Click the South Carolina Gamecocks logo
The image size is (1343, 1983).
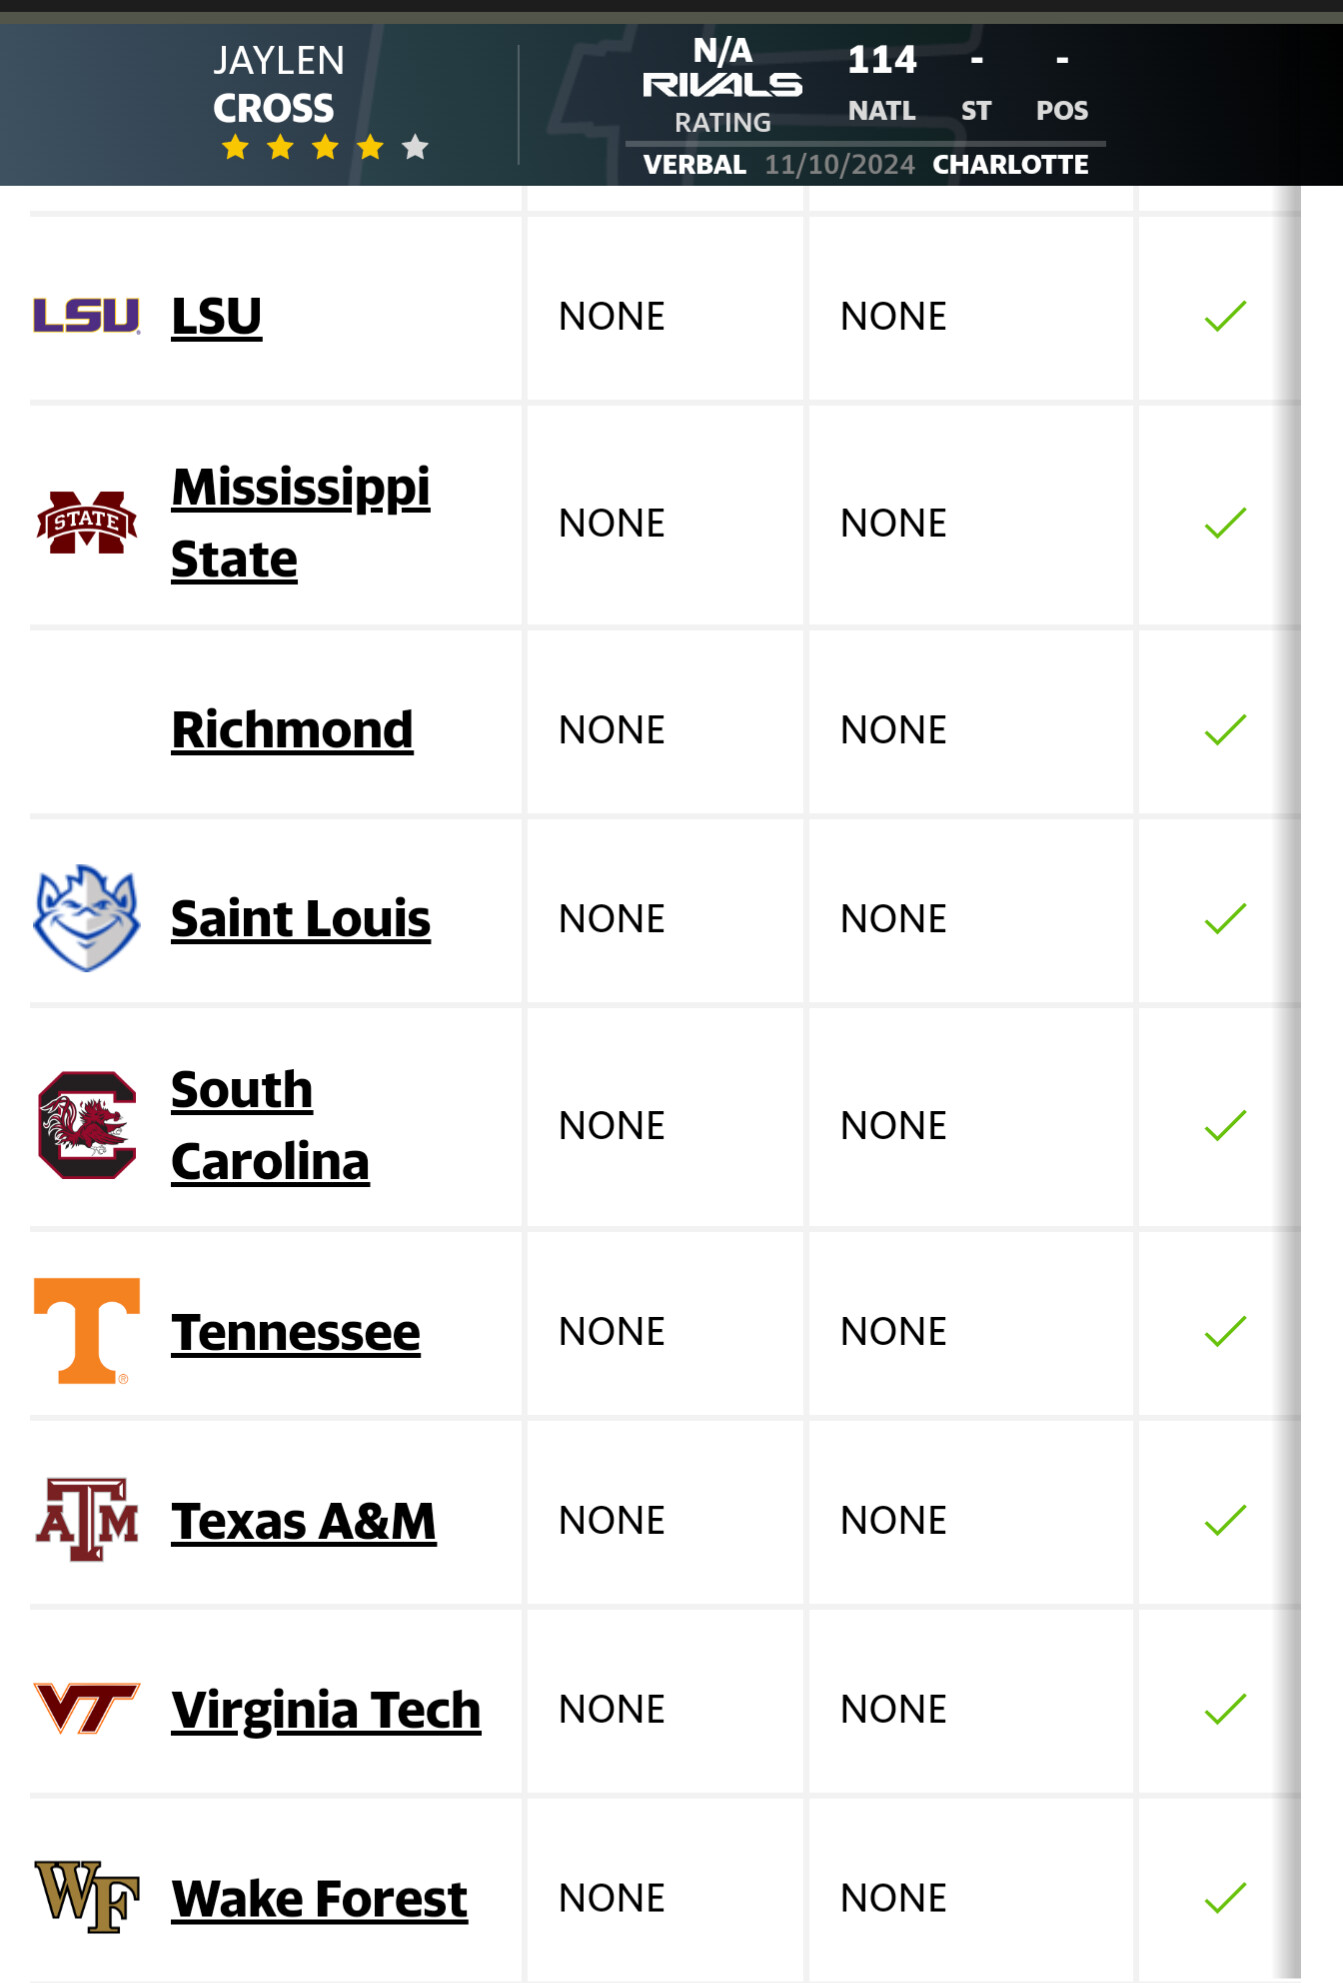[x=87, y=1125]
